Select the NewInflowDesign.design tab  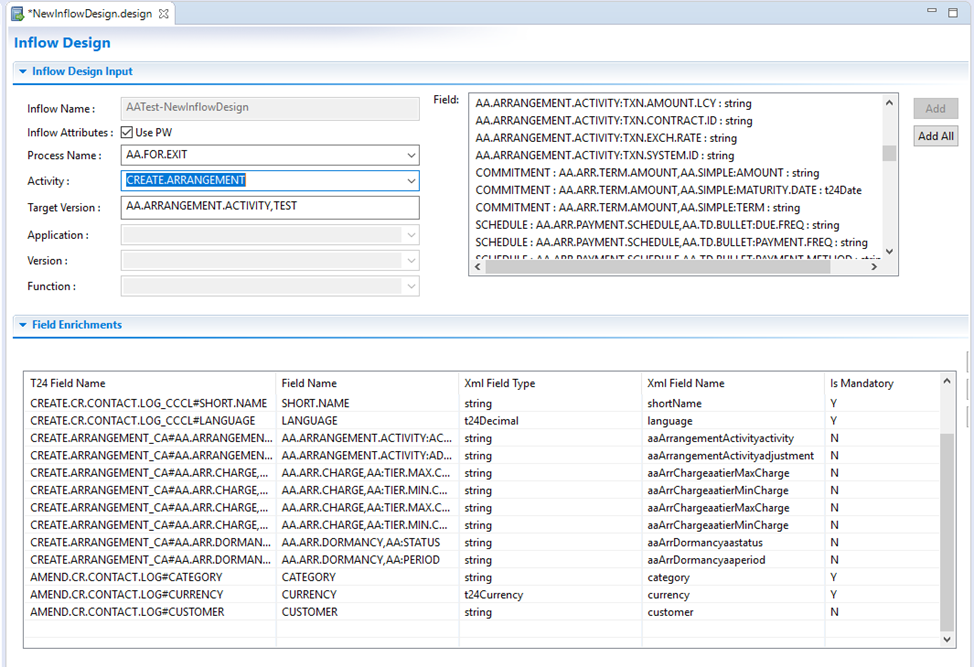[x=90, y=12]
